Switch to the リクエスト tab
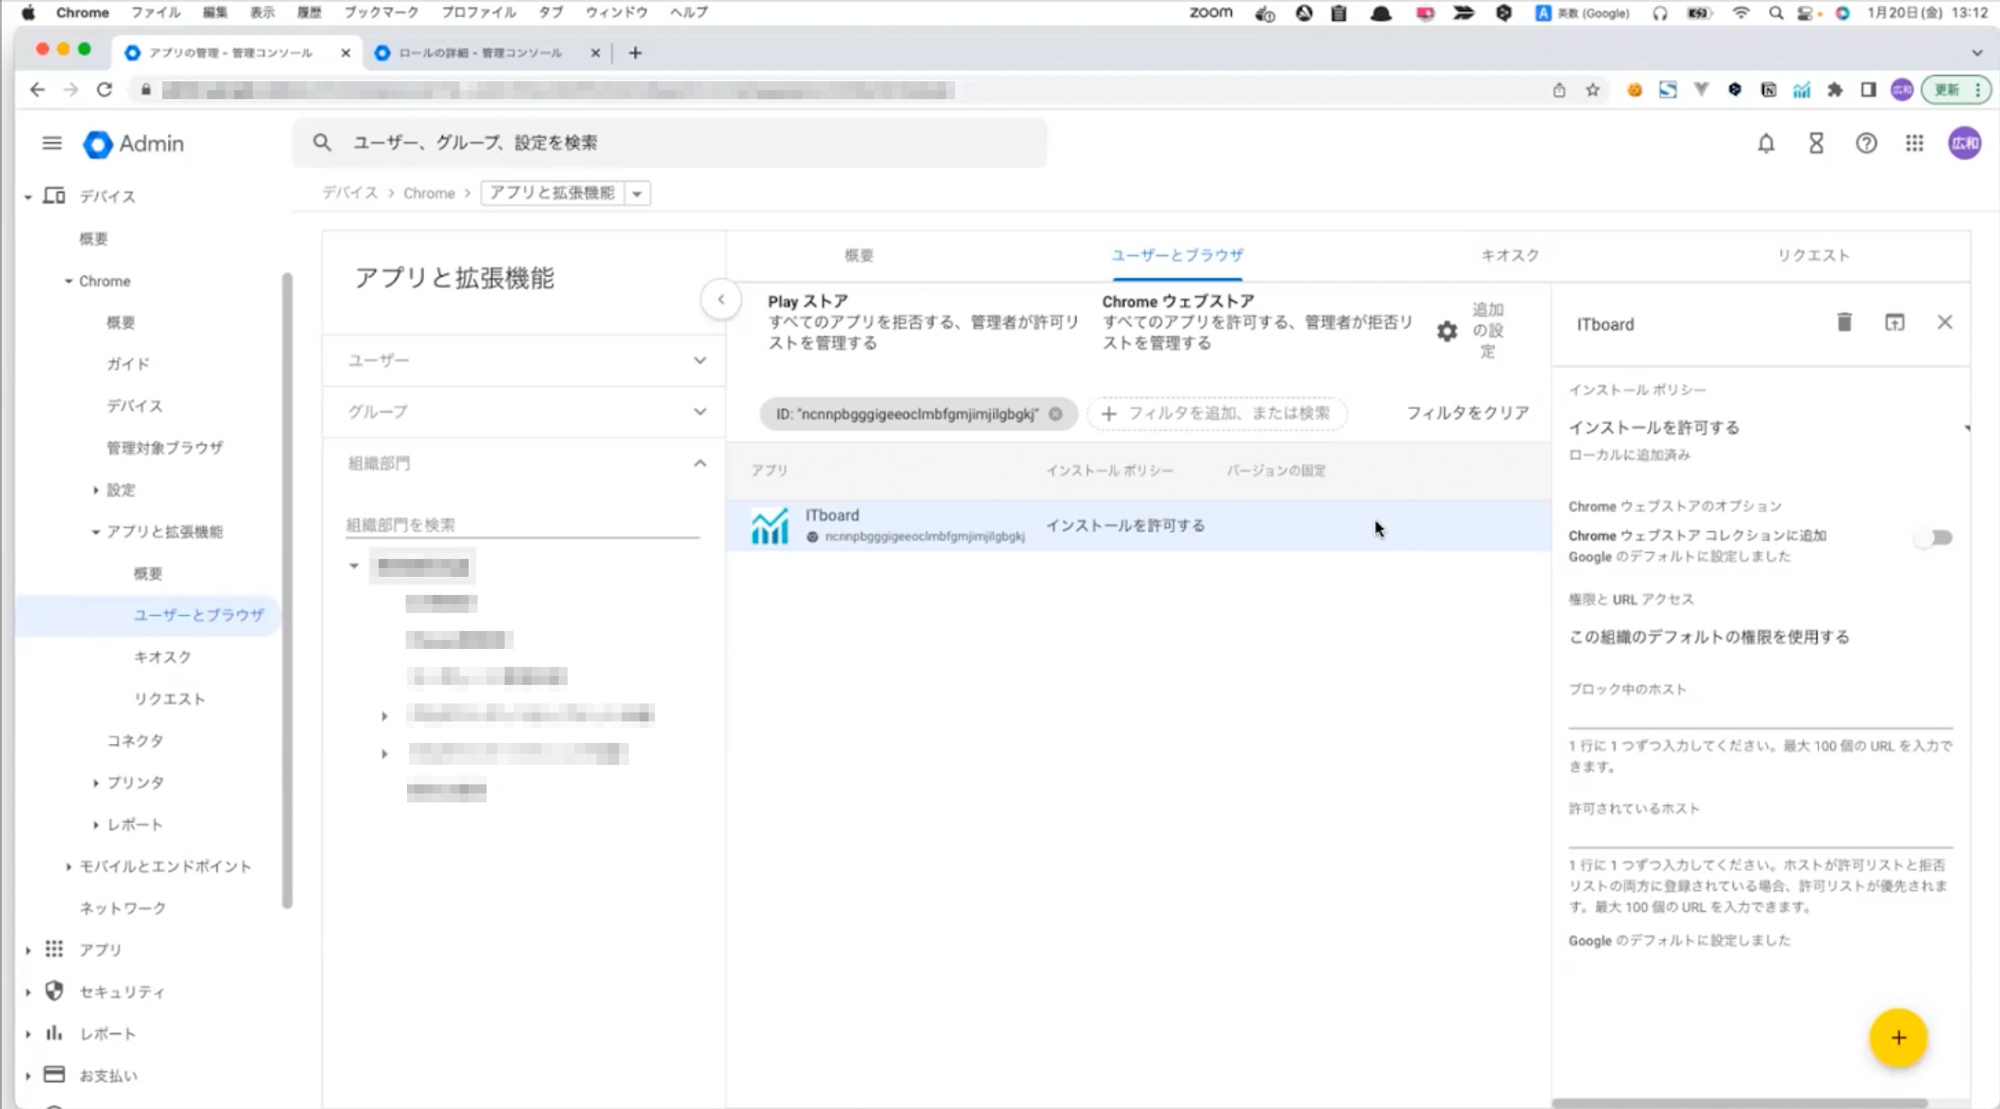 click(1812, 255)
